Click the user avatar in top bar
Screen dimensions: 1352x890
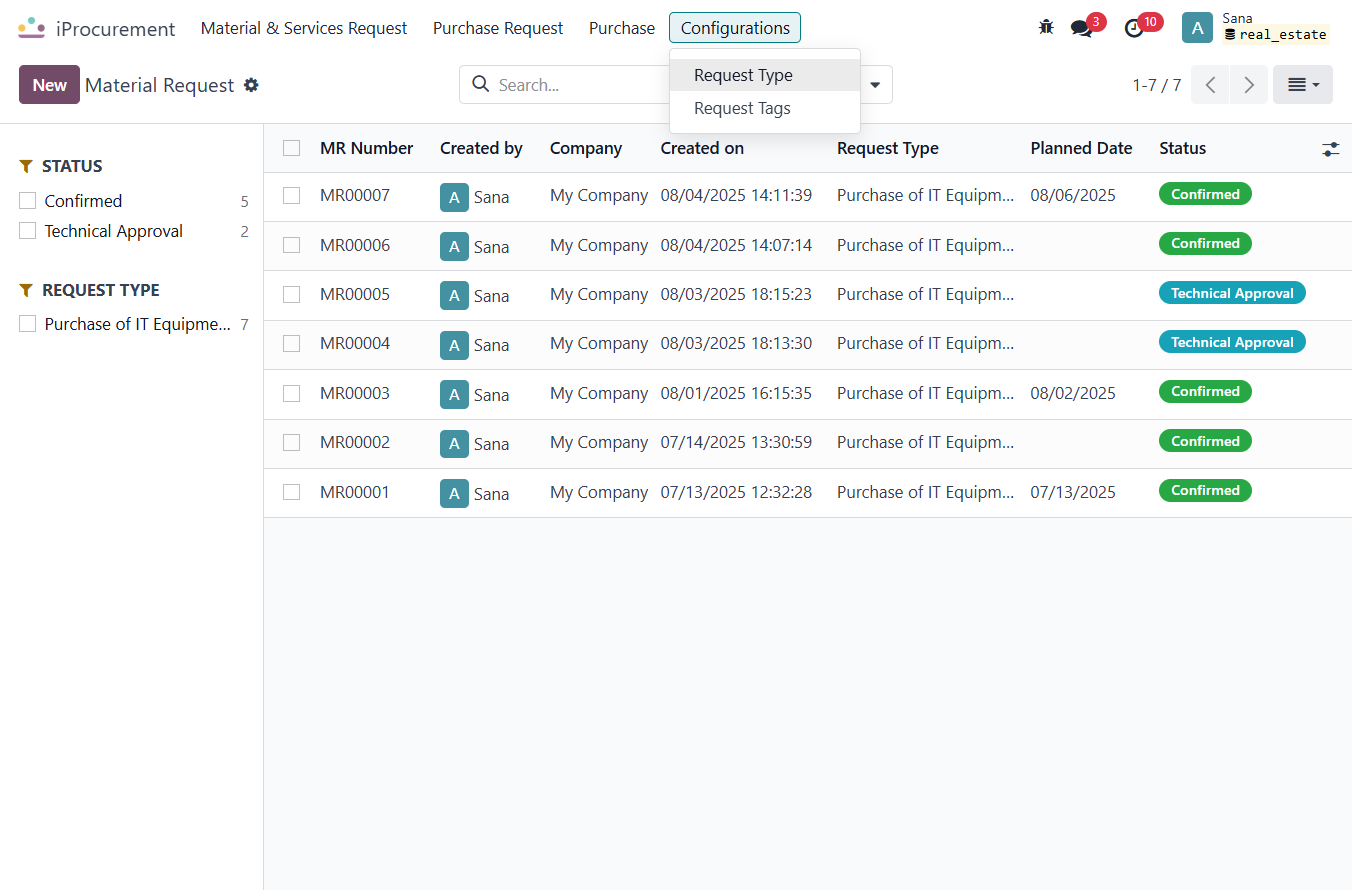(x=1198, y=27)
